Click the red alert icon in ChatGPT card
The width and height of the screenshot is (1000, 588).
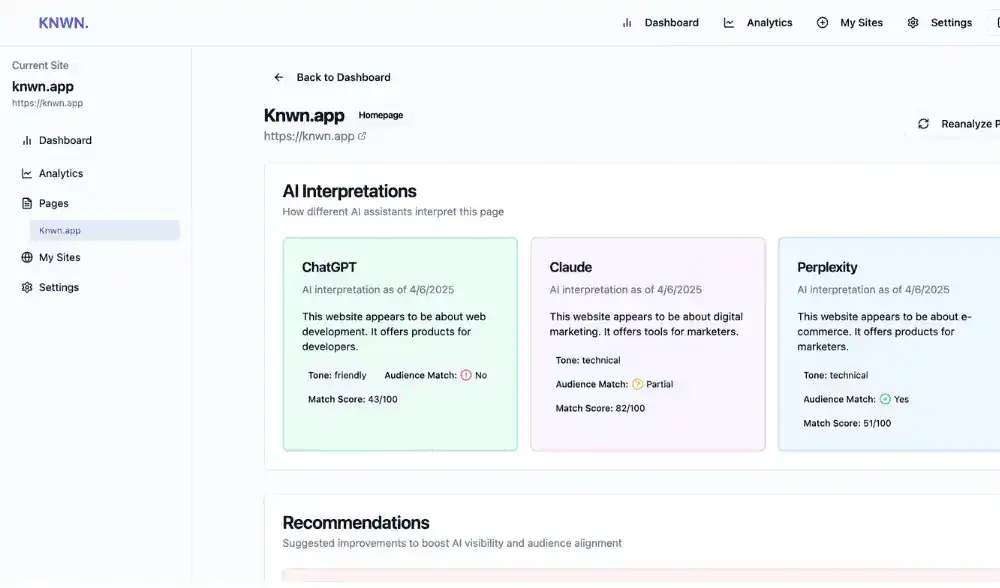pyautogui.click(x=466, y=375)
